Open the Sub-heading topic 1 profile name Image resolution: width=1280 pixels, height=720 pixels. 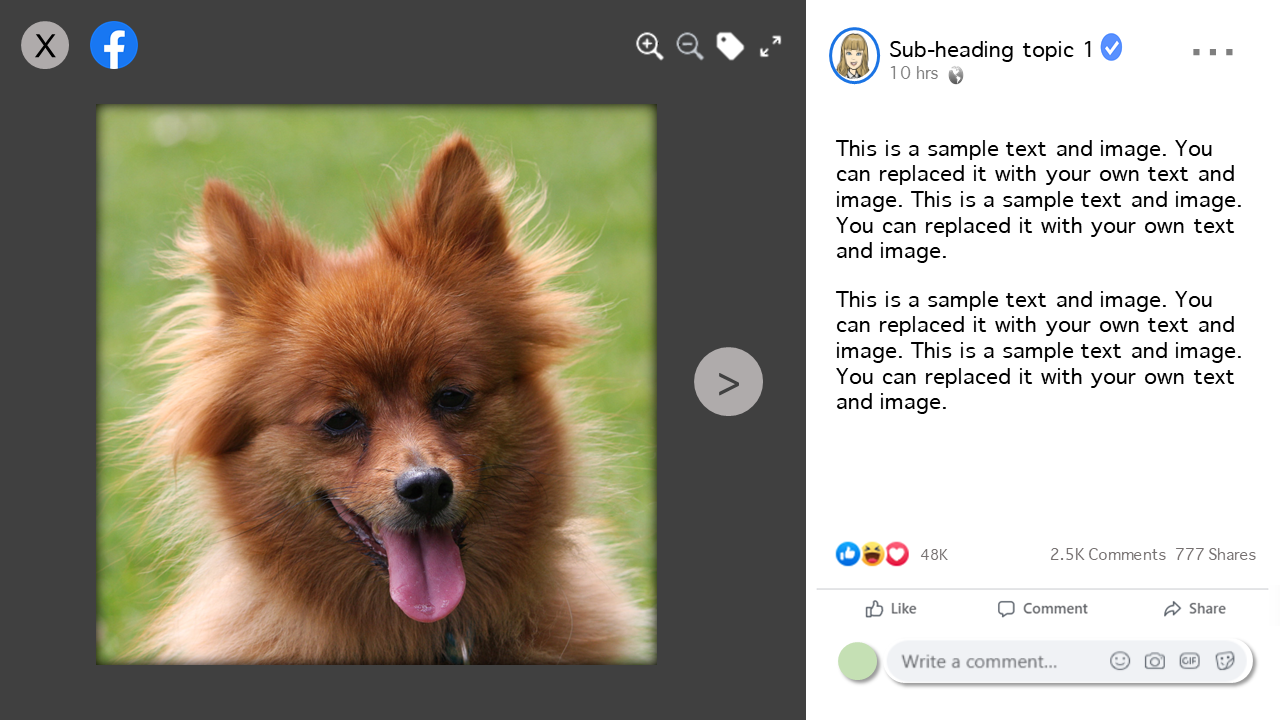point(991,49)
